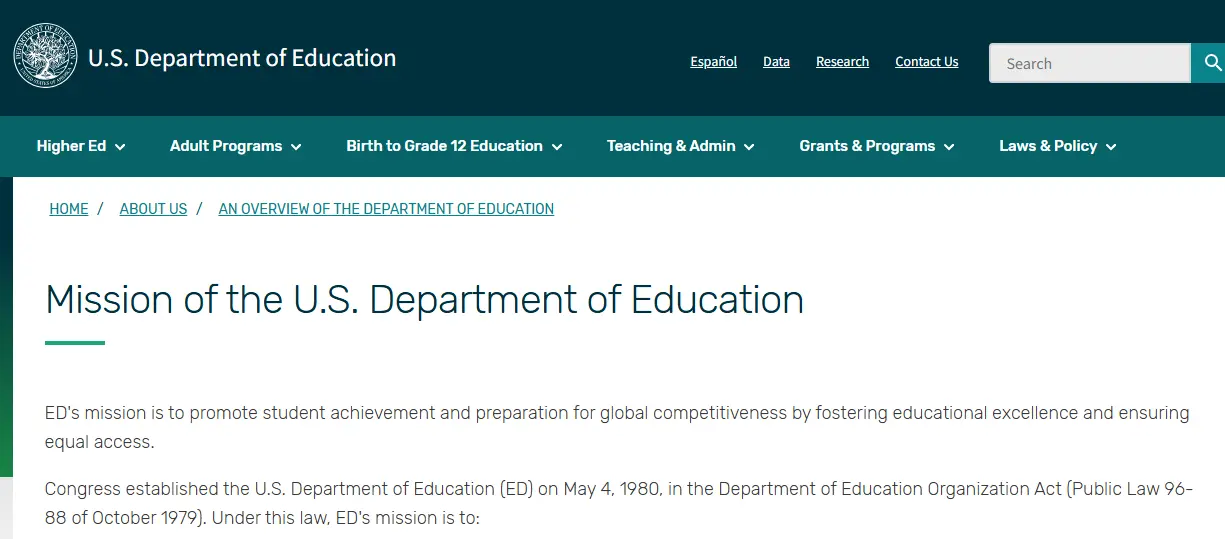Screen dimensions: 1225x539
Task: Open the Data link in the header
Action: (x=776, y=62)
